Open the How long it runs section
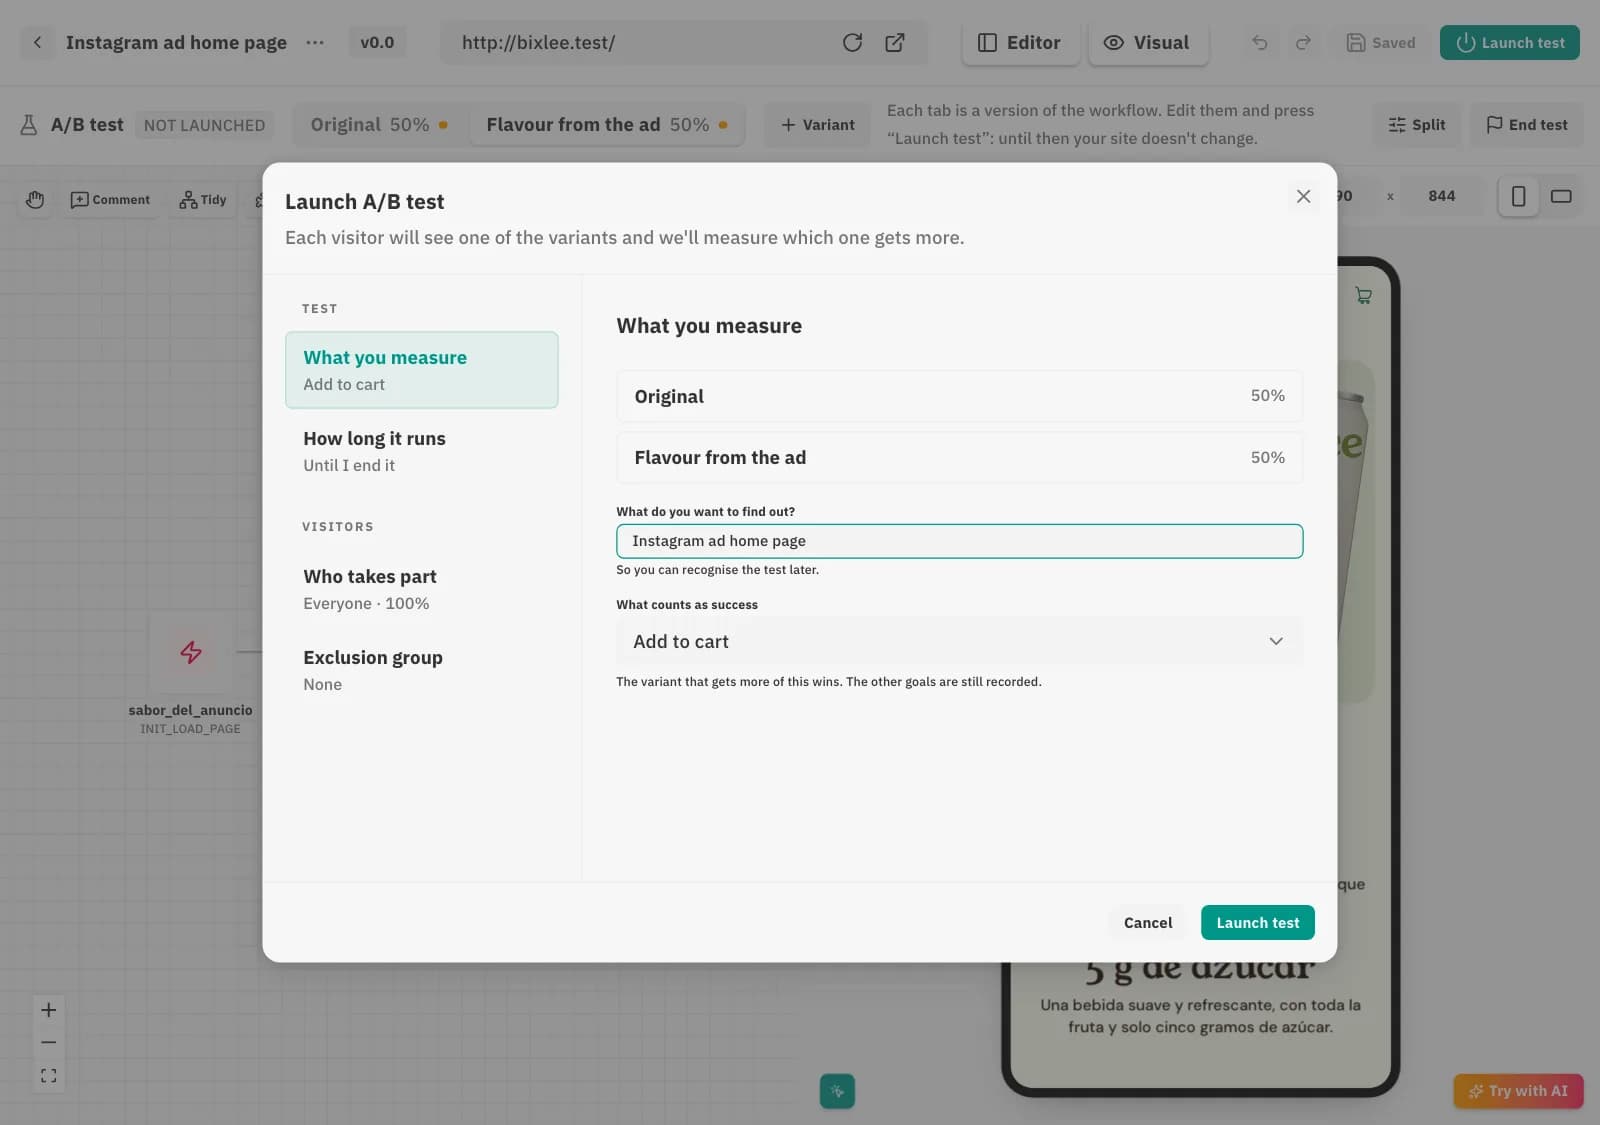The image size is (1600, 1125). [421, 451]
